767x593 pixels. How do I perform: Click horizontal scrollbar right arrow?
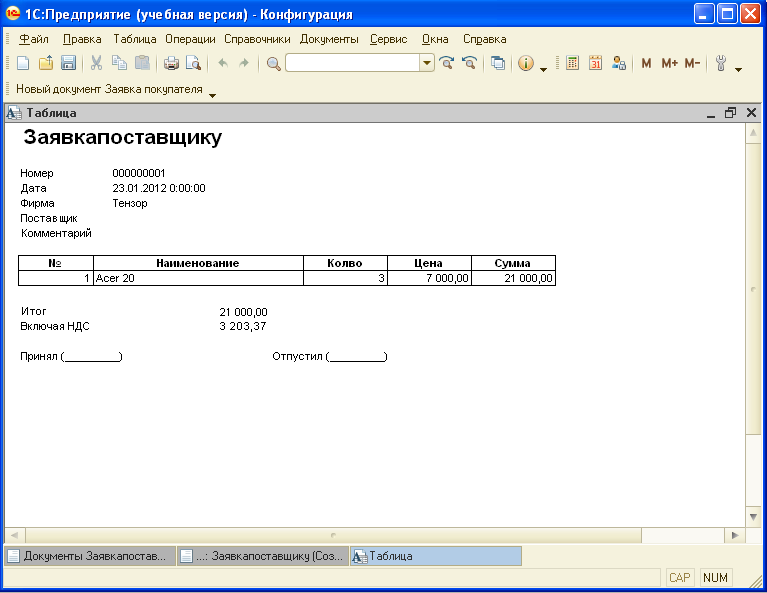coord(735,535)
